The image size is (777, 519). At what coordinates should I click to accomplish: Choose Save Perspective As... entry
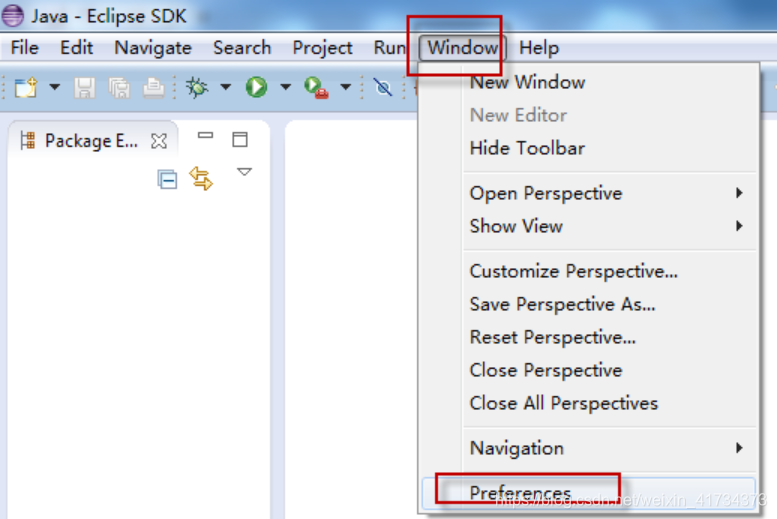coord(589,304)
